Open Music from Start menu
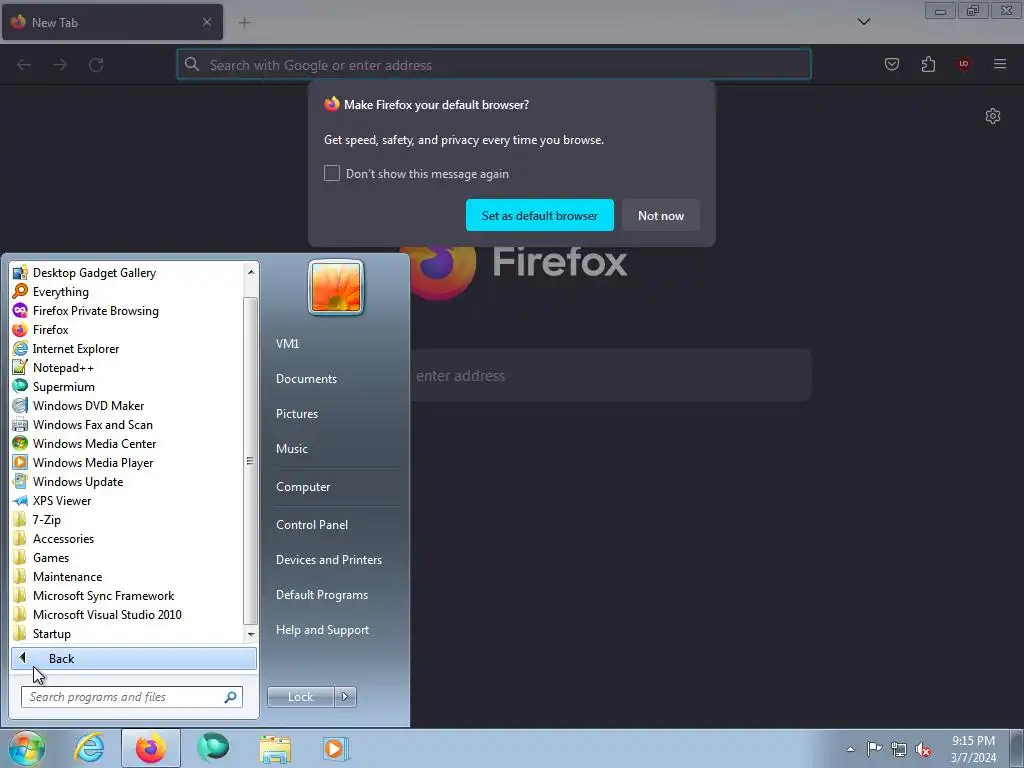Viewport: 1024px width, 768px height. pyautogui.click(x=291, y=449)
